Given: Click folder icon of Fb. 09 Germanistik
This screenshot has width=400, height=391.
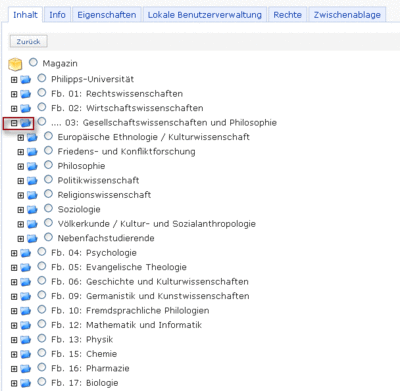Looking at the screenshot, I should pos(25,297).
